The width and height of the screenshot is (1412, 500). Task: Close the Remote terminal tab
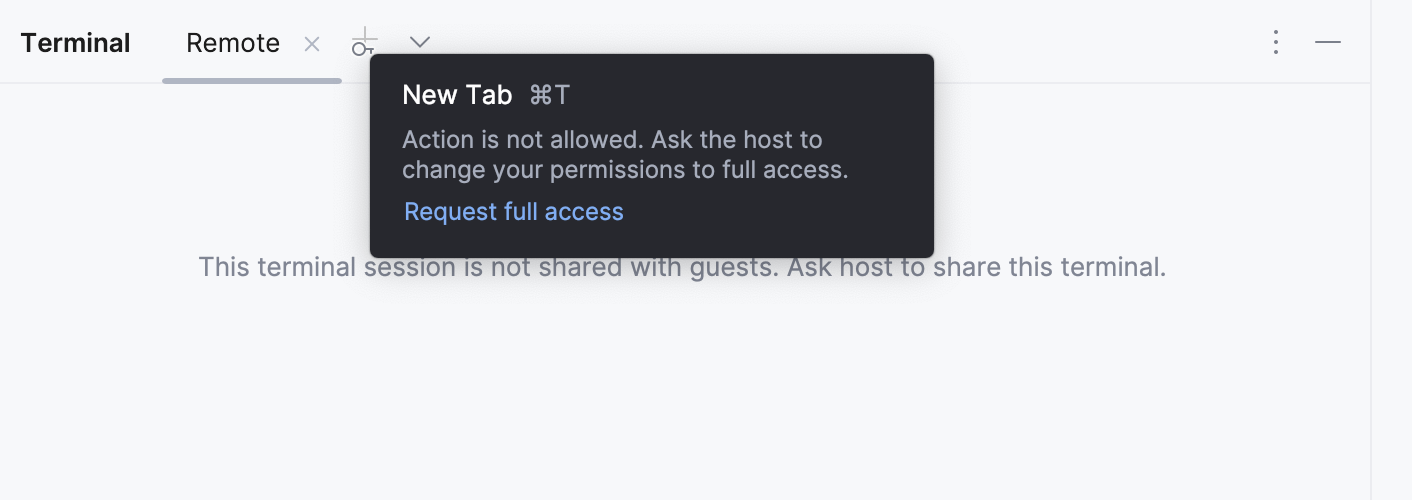pos(312,43)
